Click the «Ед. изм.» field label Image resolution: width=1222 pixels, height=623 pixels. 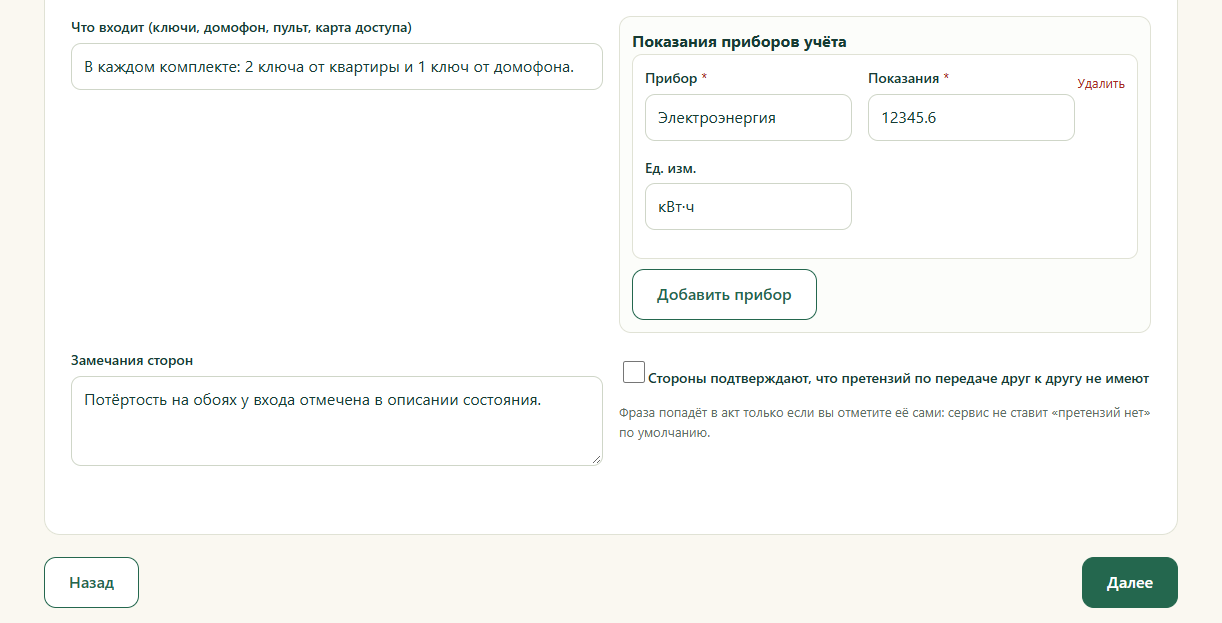click(x=670, y=168)
